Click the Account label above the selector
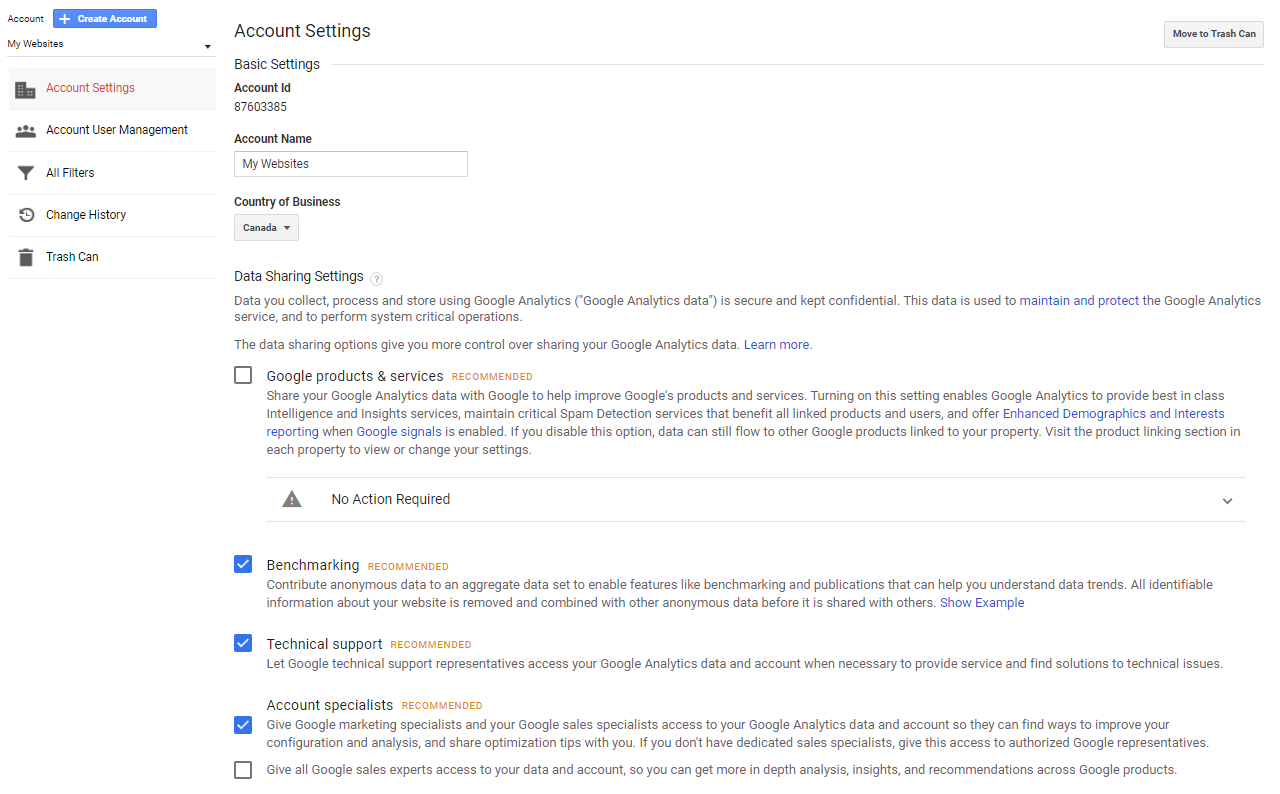Viewport: 1280px width, 794px height. pyautogui.click(x=26, y=19)
